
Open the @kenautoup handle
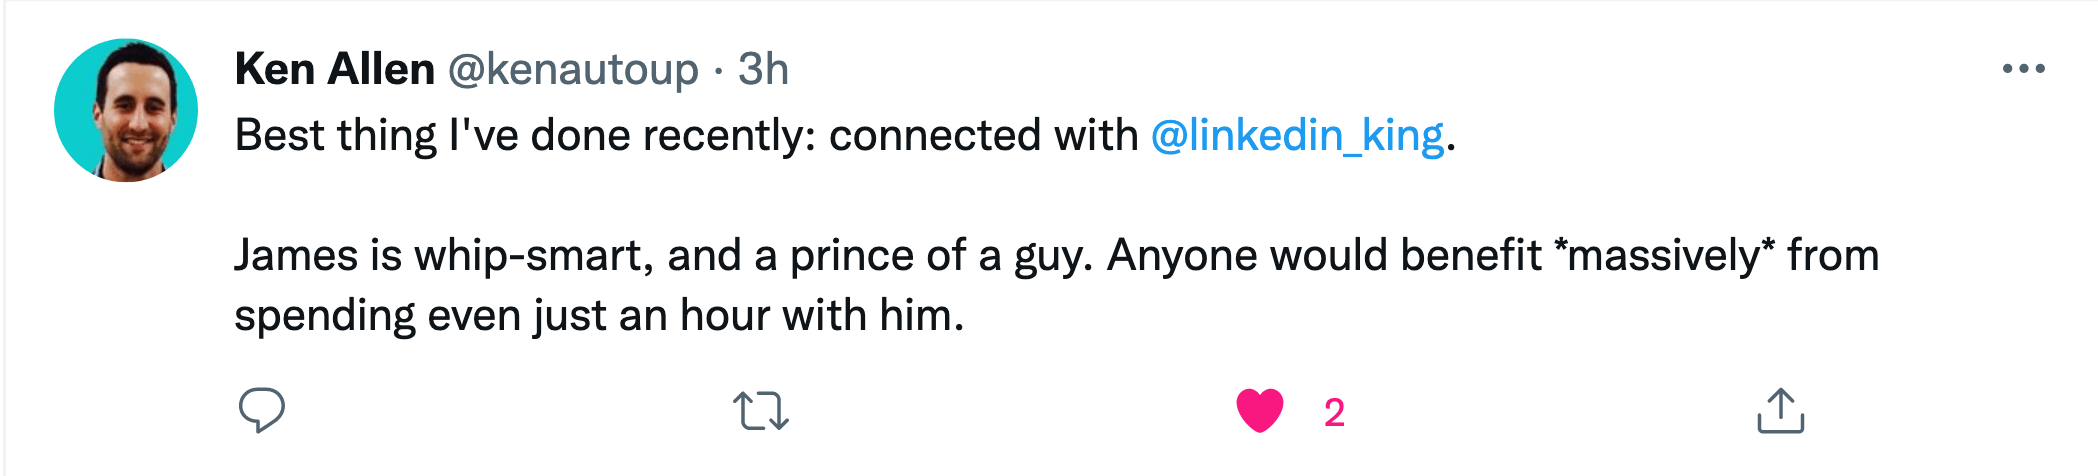pyautogui.click(x=572, y=69)
